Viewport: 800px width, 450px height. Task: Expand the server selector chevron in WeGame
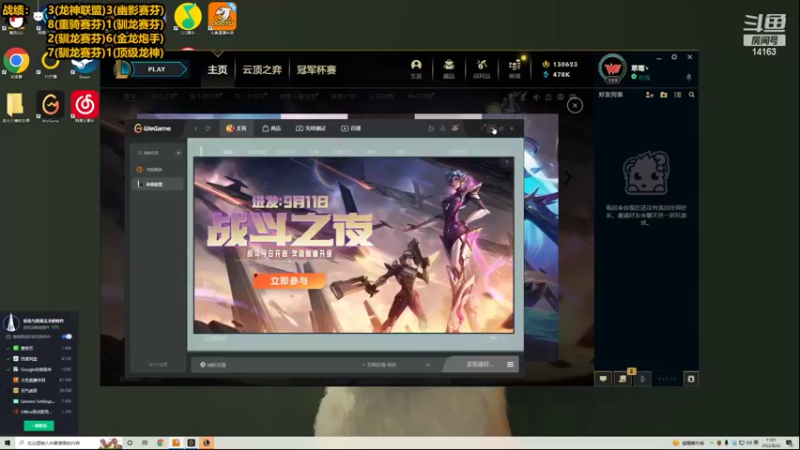pos(428,365)
